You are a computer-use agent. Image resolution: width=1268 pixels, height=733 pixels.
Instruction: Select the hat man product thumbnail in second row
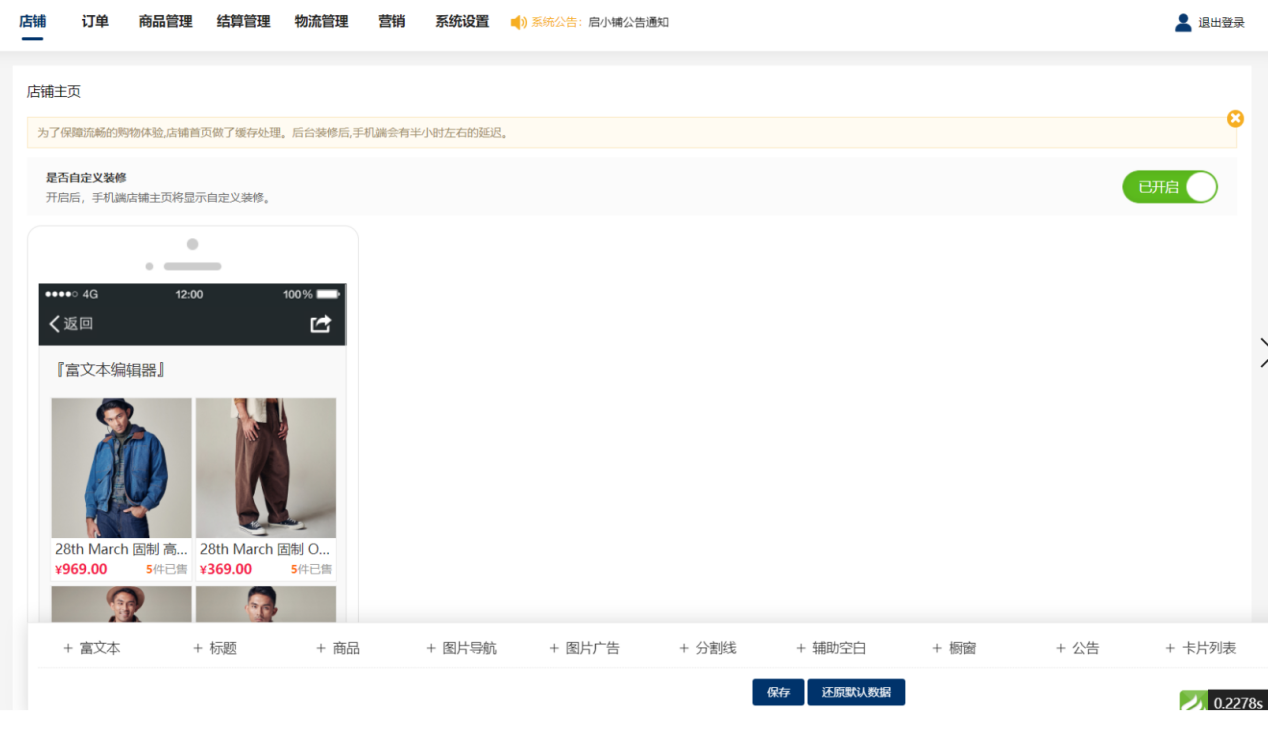click(x=121, y=604)
